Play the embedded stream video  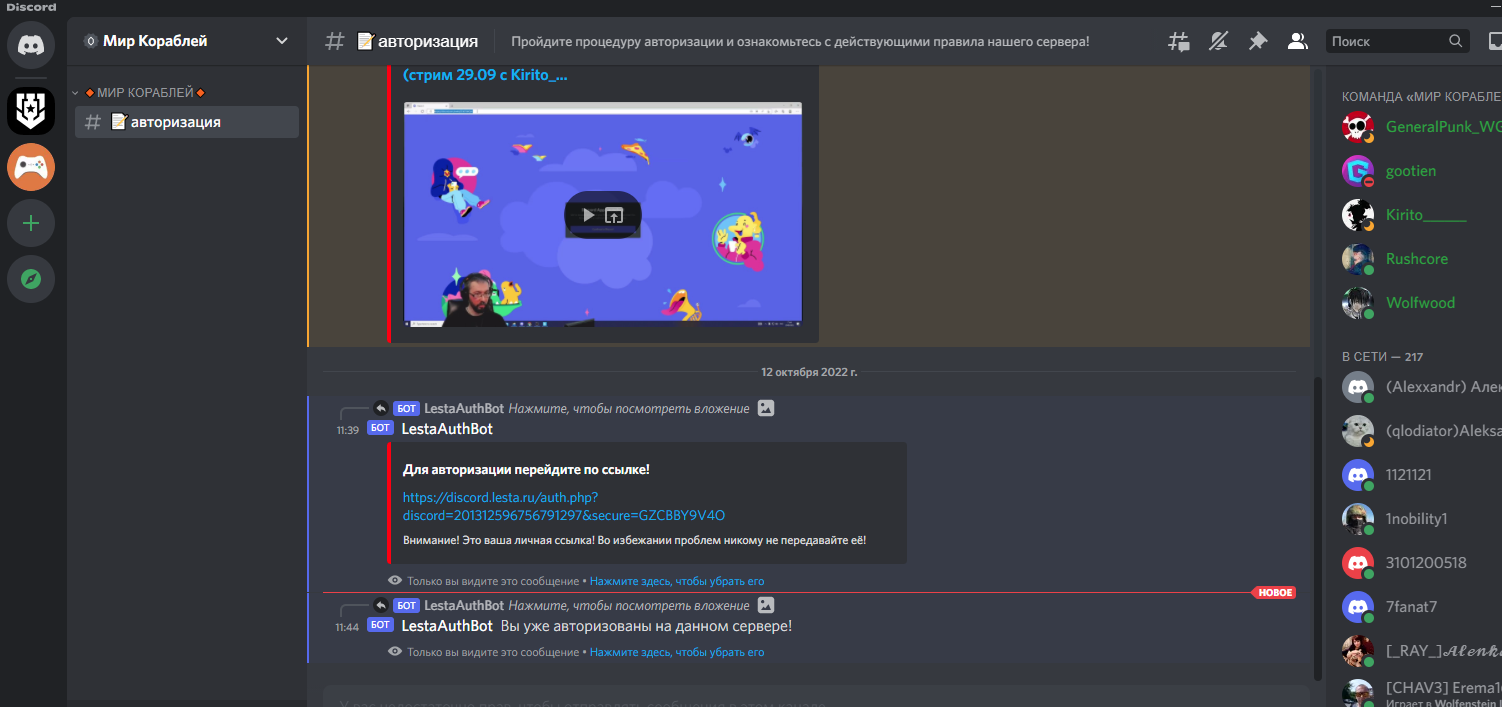point(589,215)
